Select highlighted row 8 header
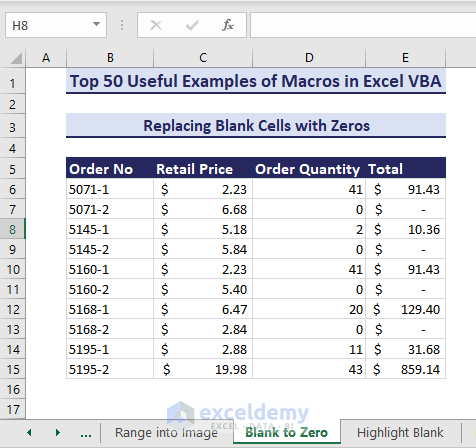The image size is (476, 448). click(x=13, y=229)
